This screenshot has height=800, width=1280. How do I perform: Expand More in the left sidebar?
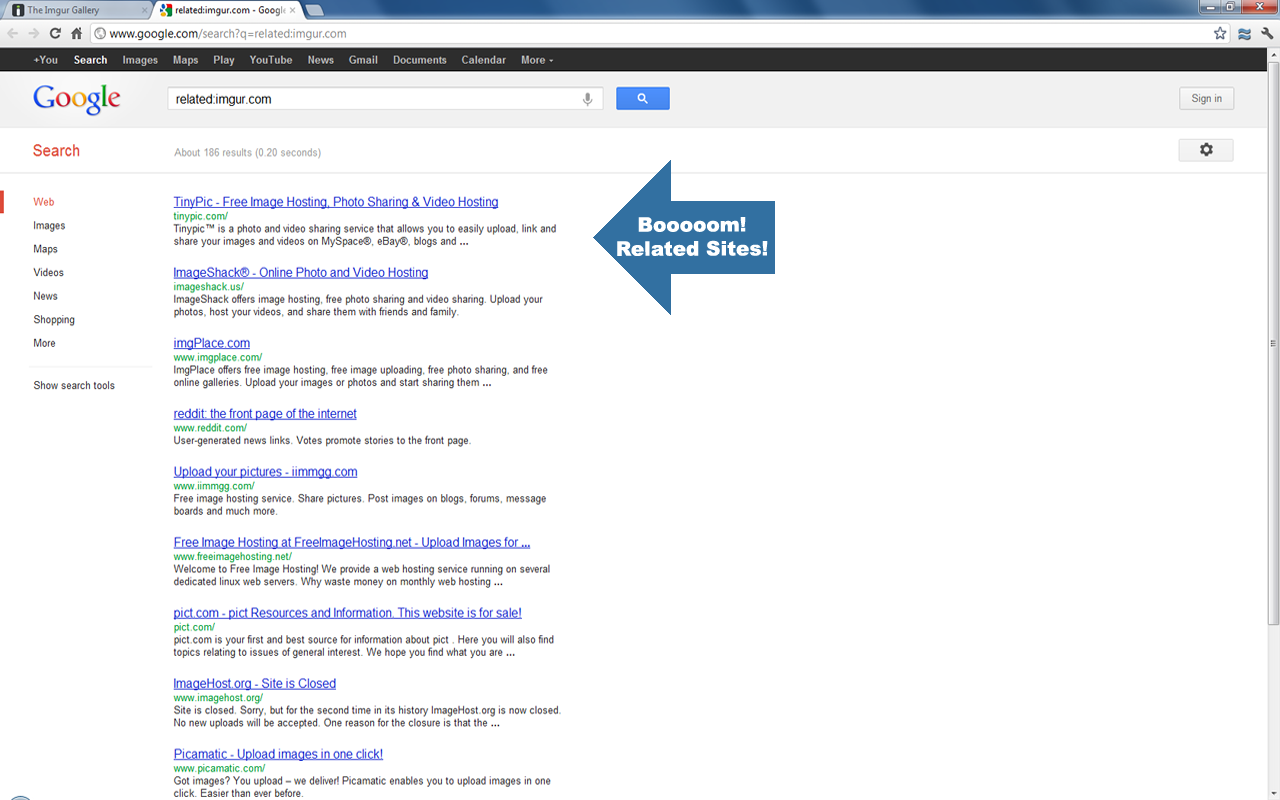click(x=45, y=343)
